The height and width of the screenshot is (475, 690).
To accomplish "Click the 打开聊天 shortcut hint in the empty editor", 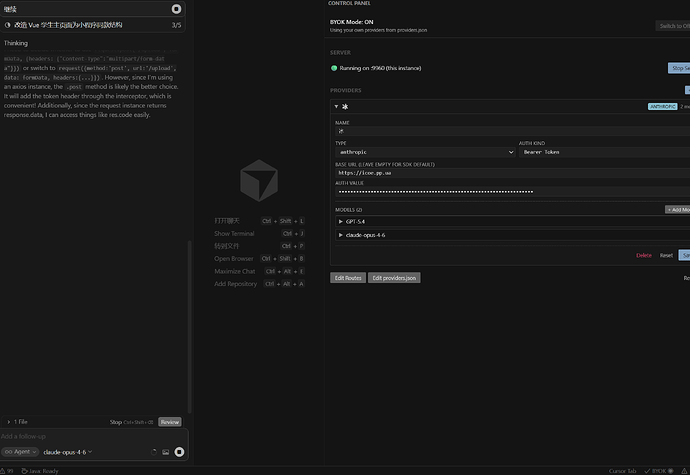I will click(x=259, y=221).
